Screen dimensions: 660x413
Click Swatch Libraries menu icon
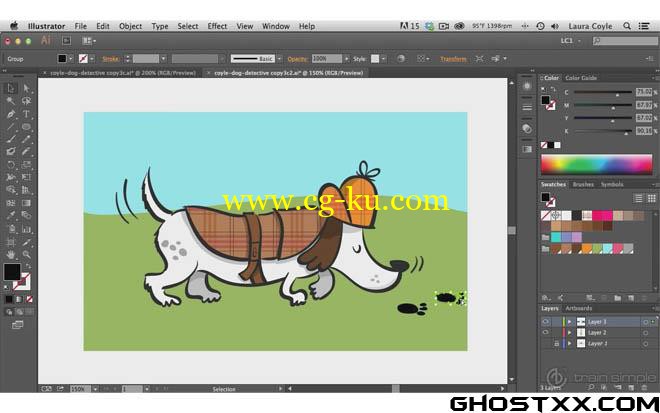pyautogui.click(x=546, y=298)
